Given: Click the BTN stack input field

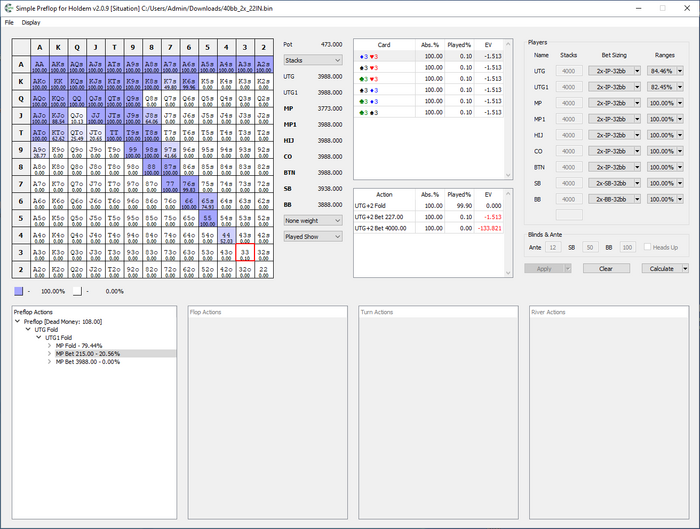Looking at the screenshot, I should [569, 167].
